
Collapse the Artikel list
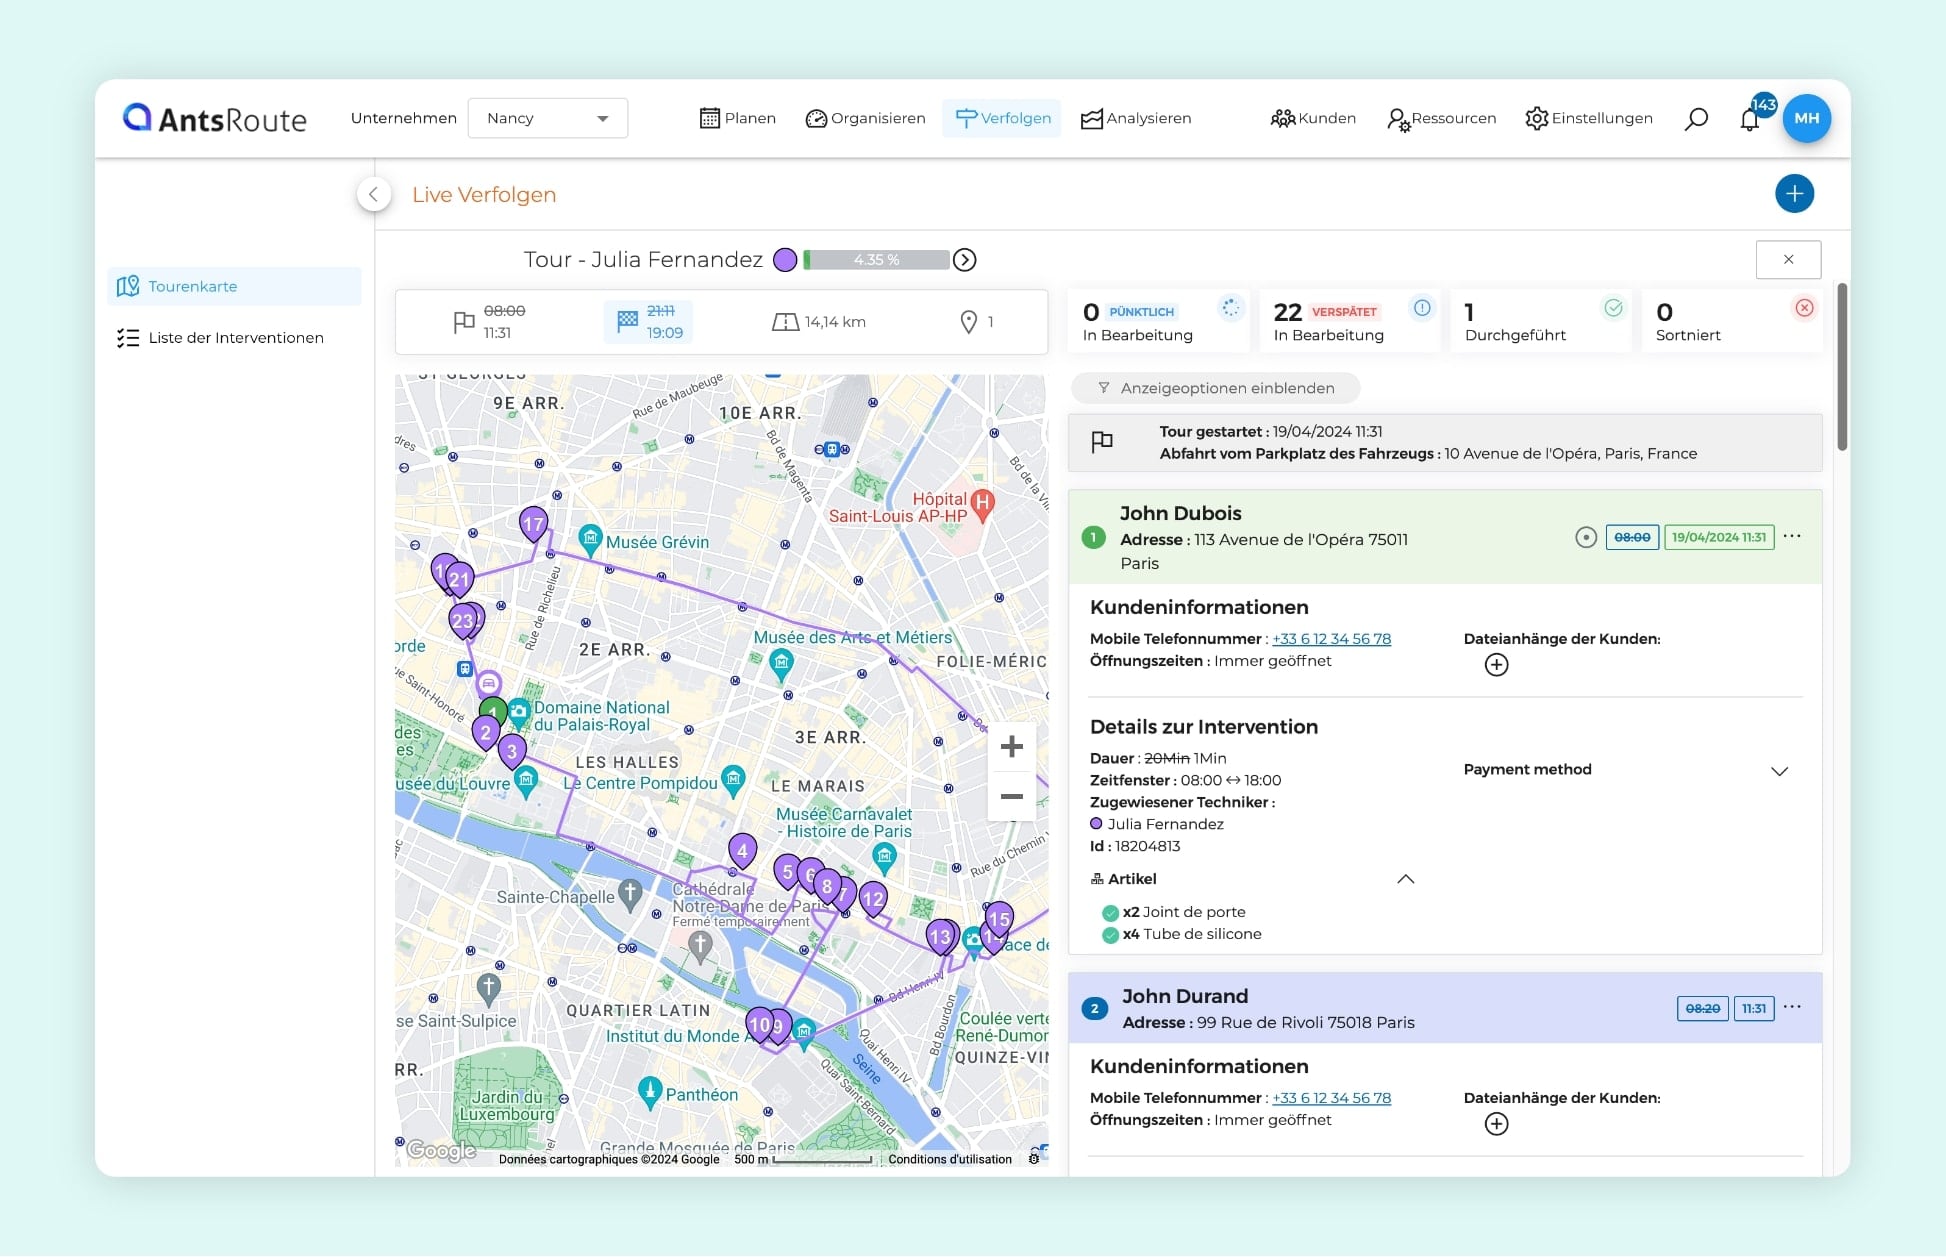pos(1405,879)
